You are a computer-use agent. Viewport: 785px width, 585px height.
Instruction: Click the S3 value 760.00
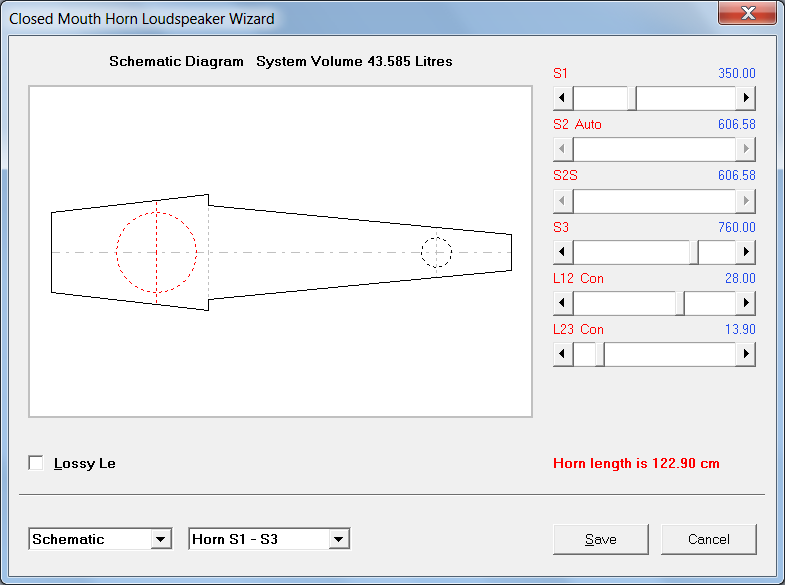click(x=736, y=227)
